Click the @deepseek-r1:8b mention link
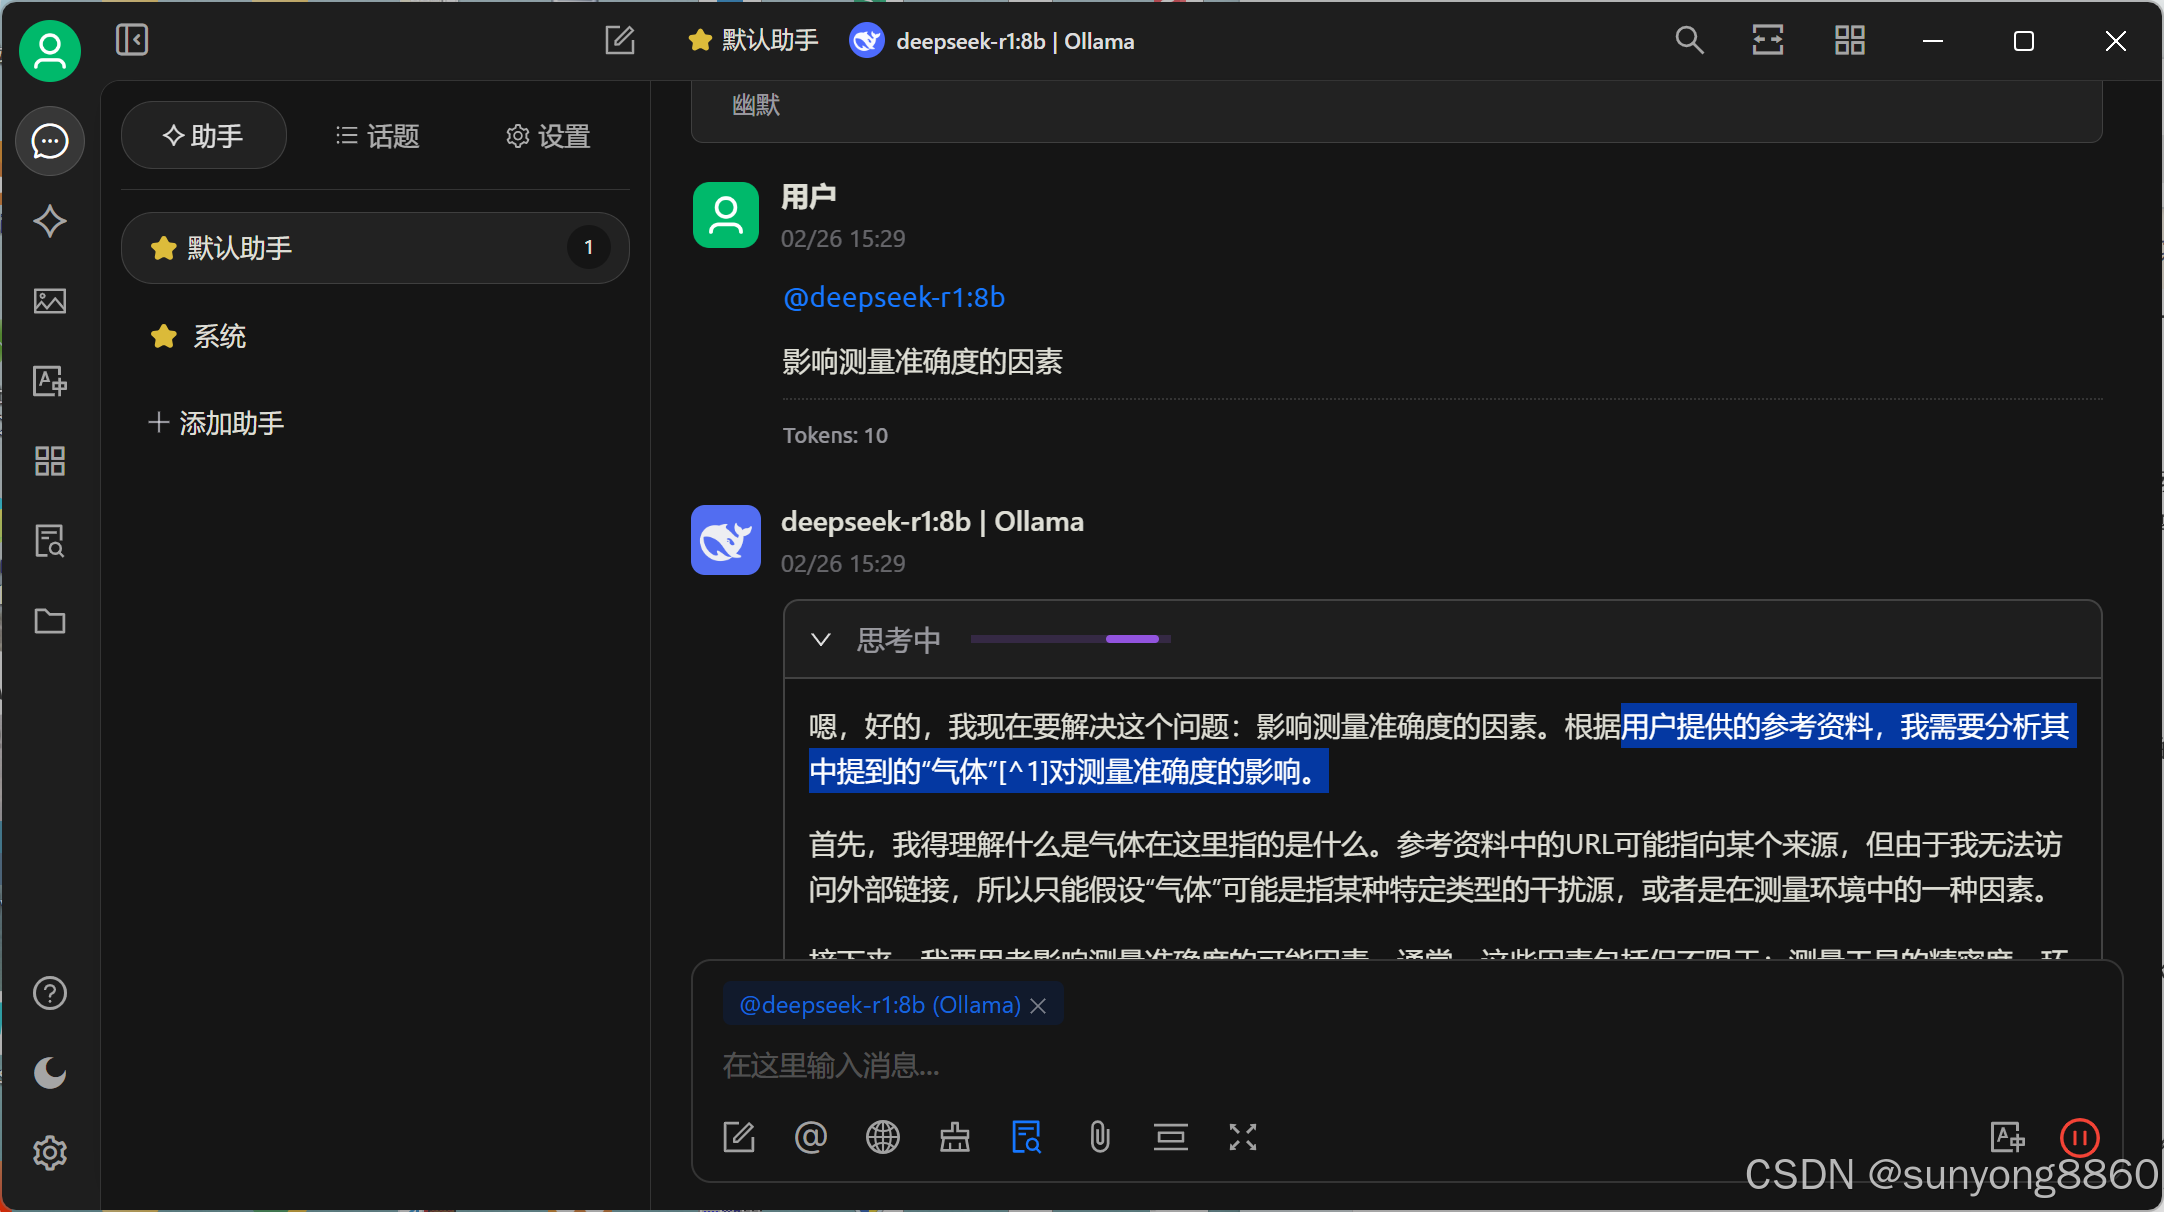The height and width of the screenshot is (1212, 2164). pyautogui.click(x=893, y=297)
